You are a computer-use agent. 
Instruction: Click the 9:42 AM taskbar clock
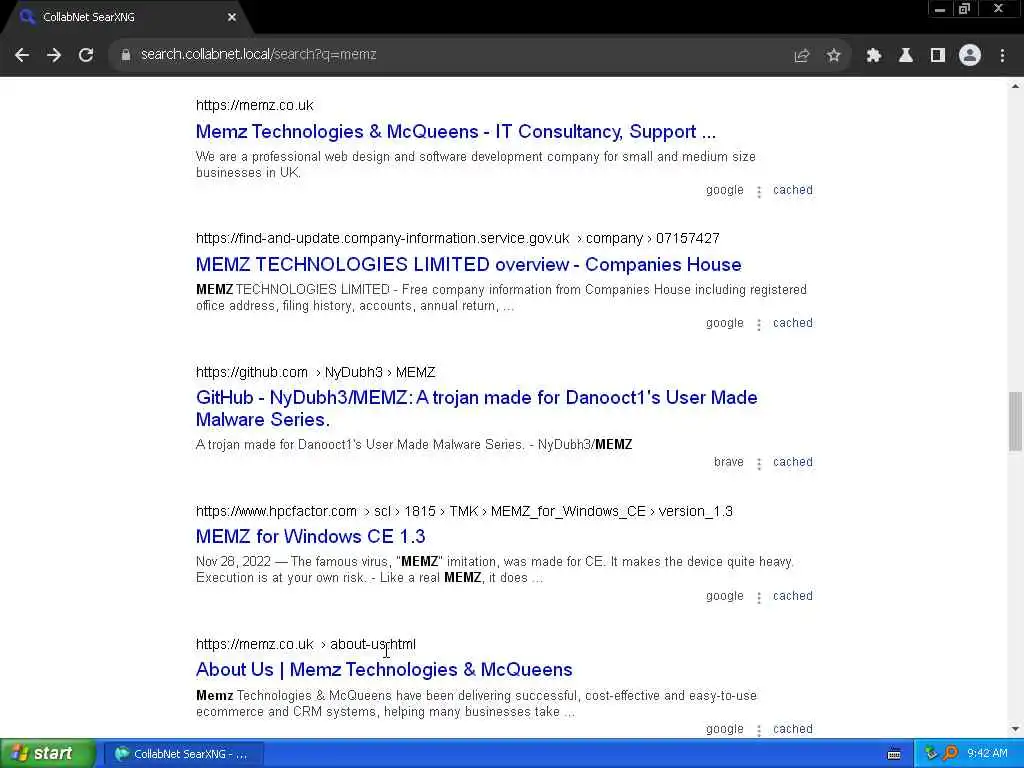coord(987,754)
